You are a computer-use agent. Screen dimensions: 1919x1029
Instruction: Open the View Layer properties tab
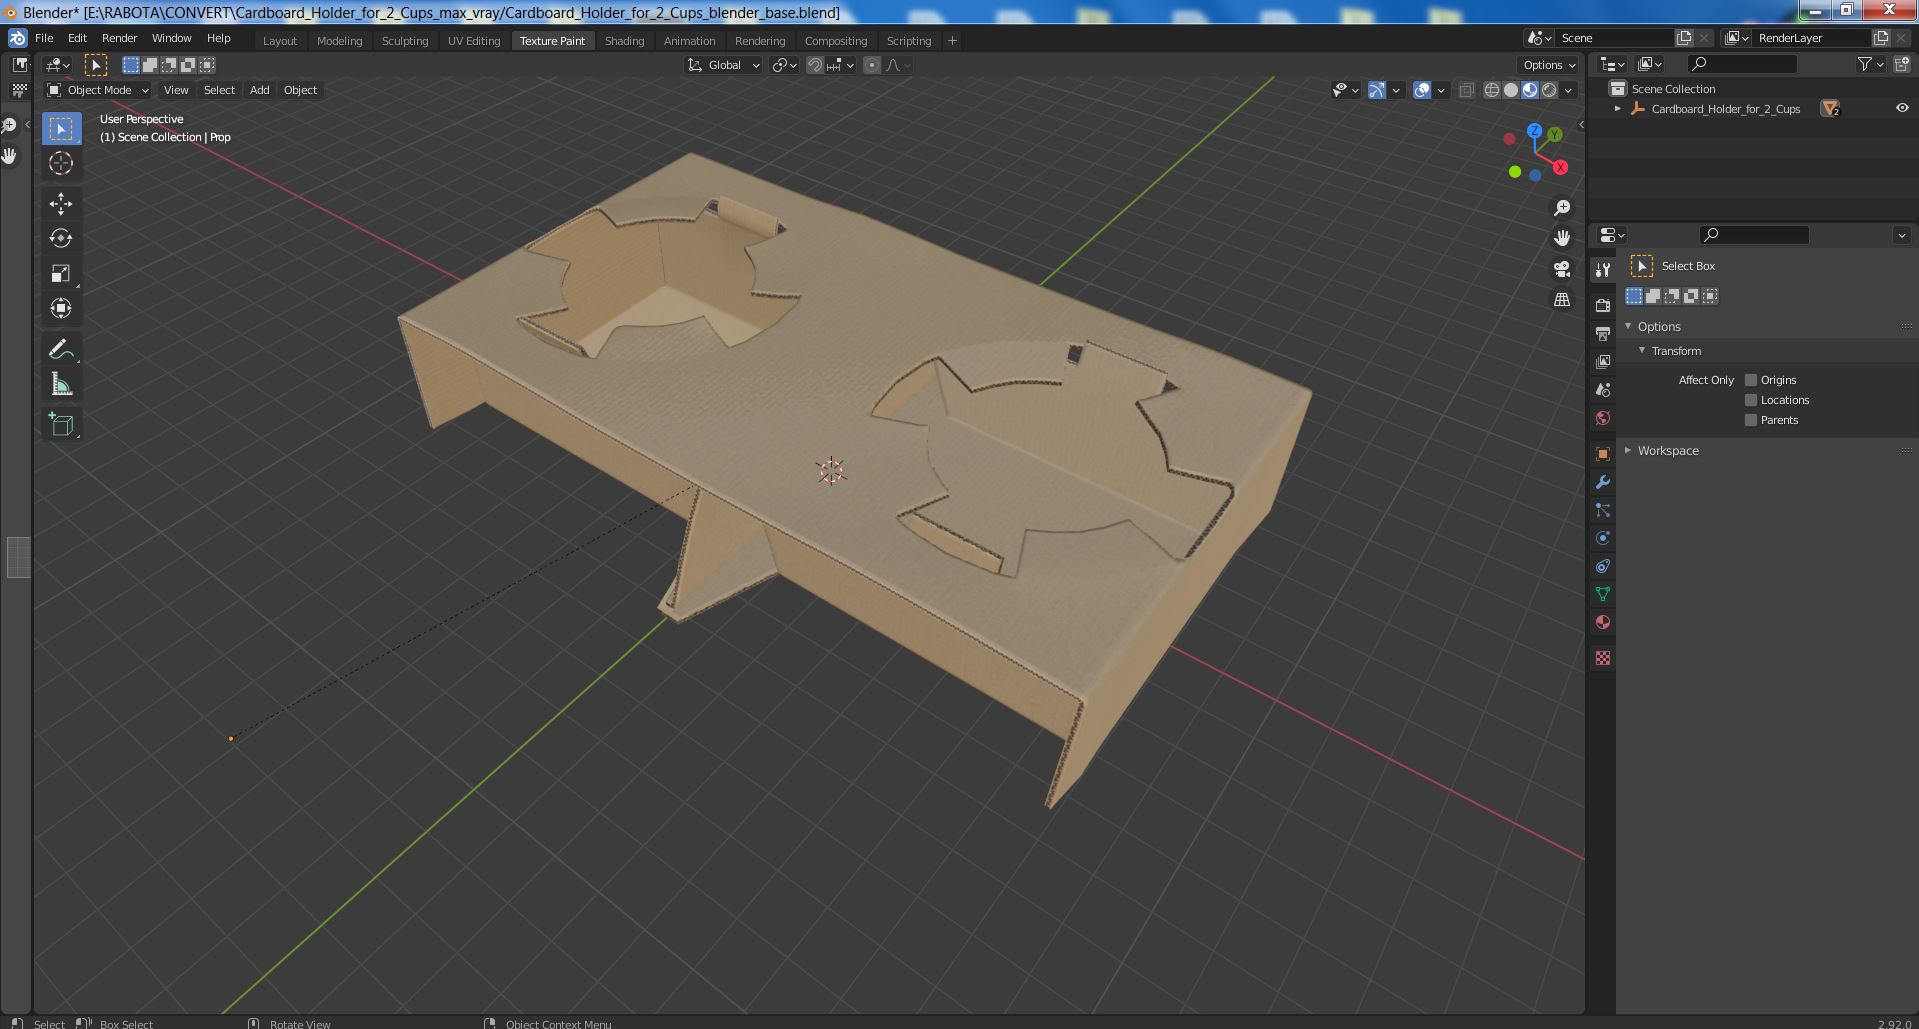[1603, 361]
